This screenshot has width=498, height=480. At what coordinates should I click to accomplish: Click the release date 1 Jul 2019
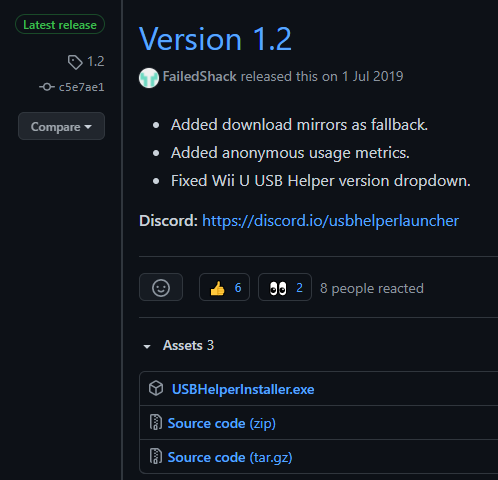point(373,76)
